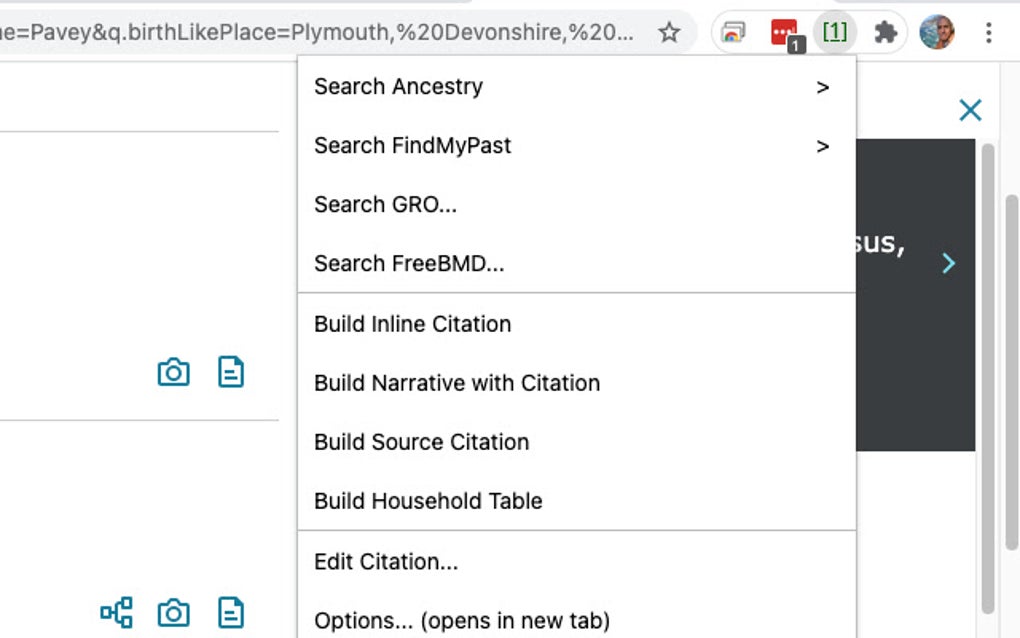Click the red LastPass extension icon with badge
Viewport: 1020px width, 638px height.
[783, 31]
